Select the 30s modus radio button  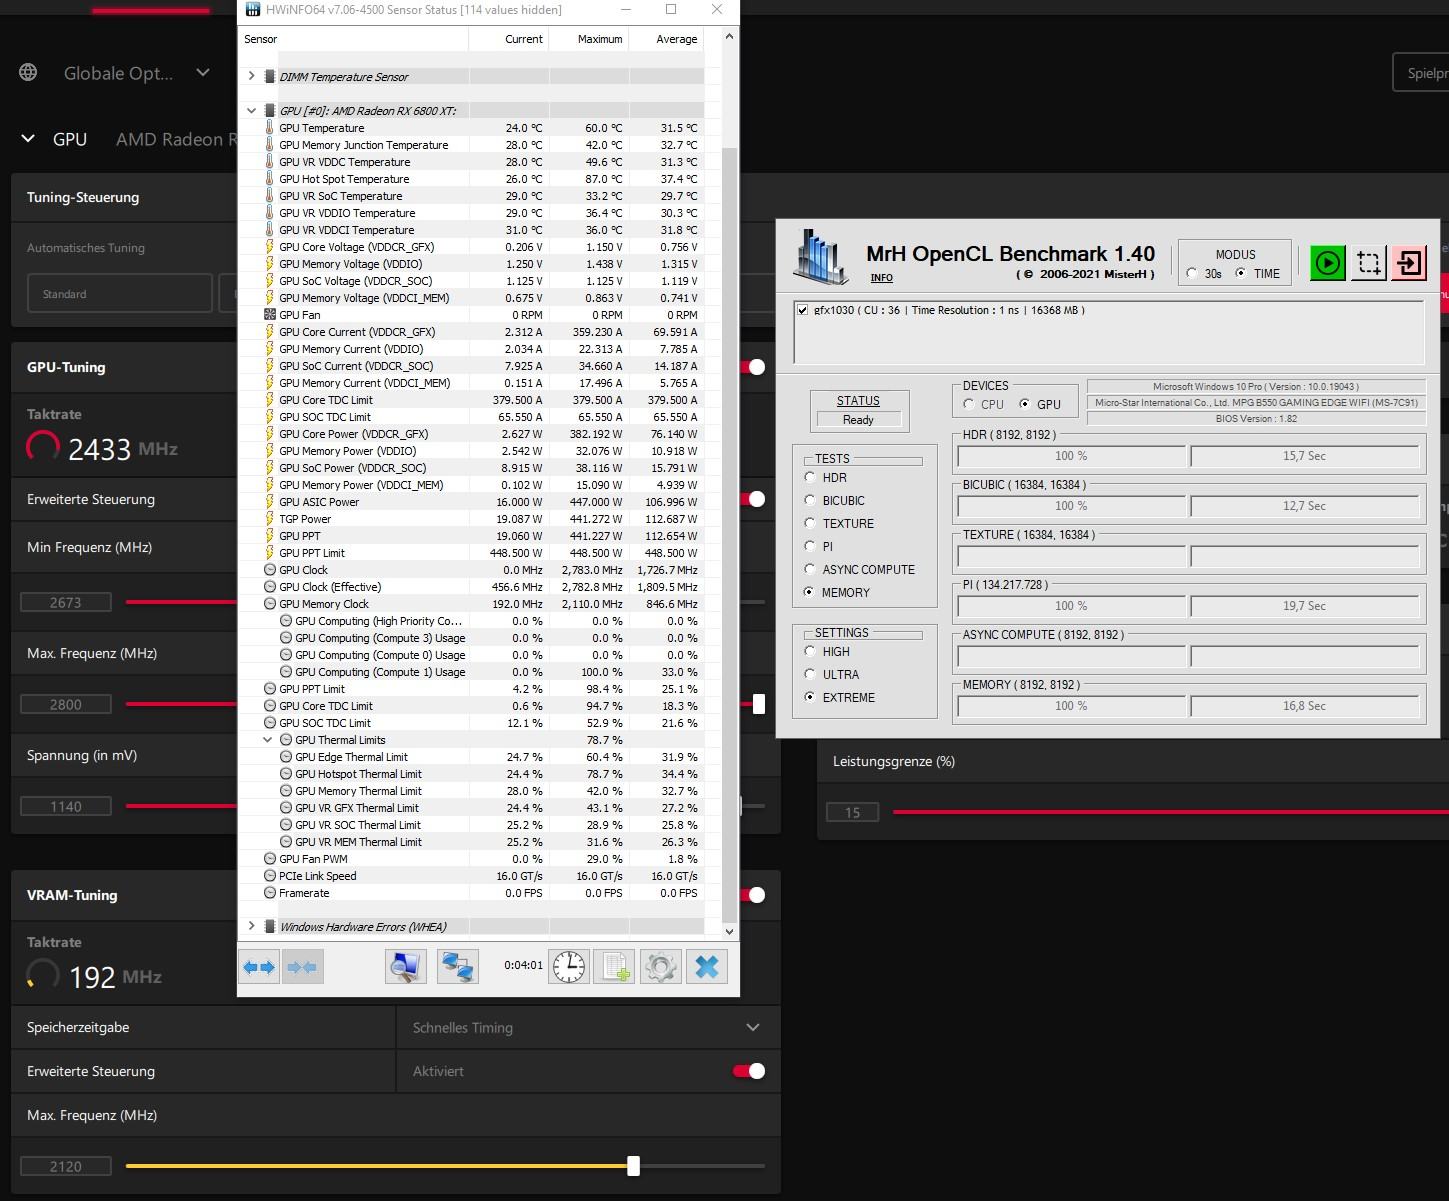(1192, 273)
